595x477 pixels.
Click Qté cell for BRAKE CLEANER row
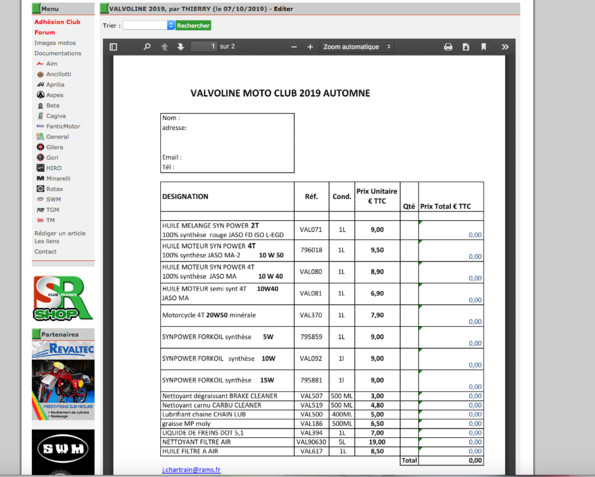(x=409, y=396)
